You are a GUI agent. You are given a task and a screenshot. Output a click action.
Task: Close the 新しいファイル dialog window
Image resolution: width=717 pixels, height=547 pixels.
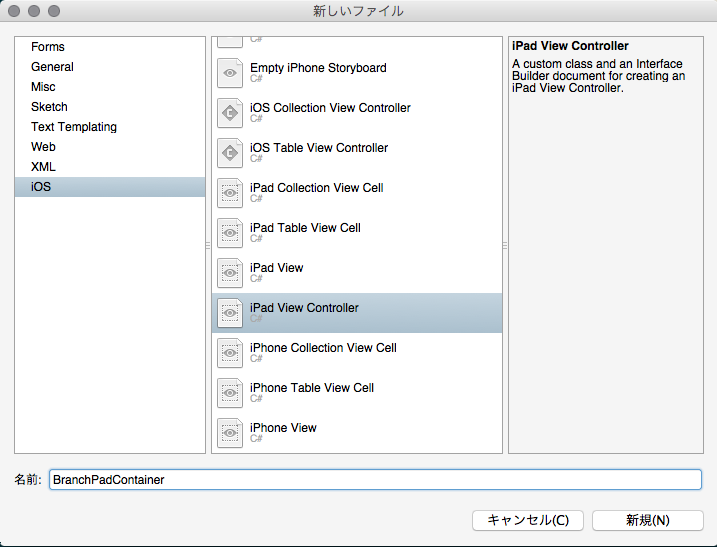(14, 11)
